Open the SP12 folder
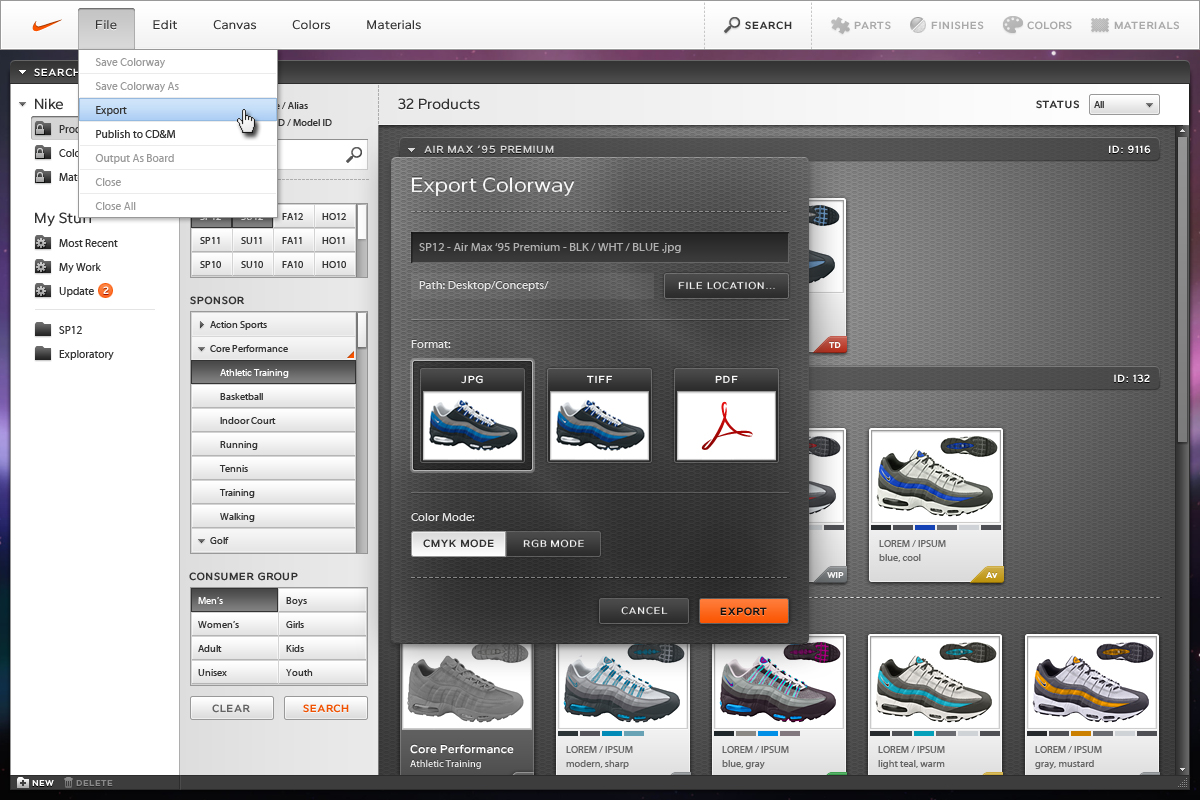 (x=70, y=330)
